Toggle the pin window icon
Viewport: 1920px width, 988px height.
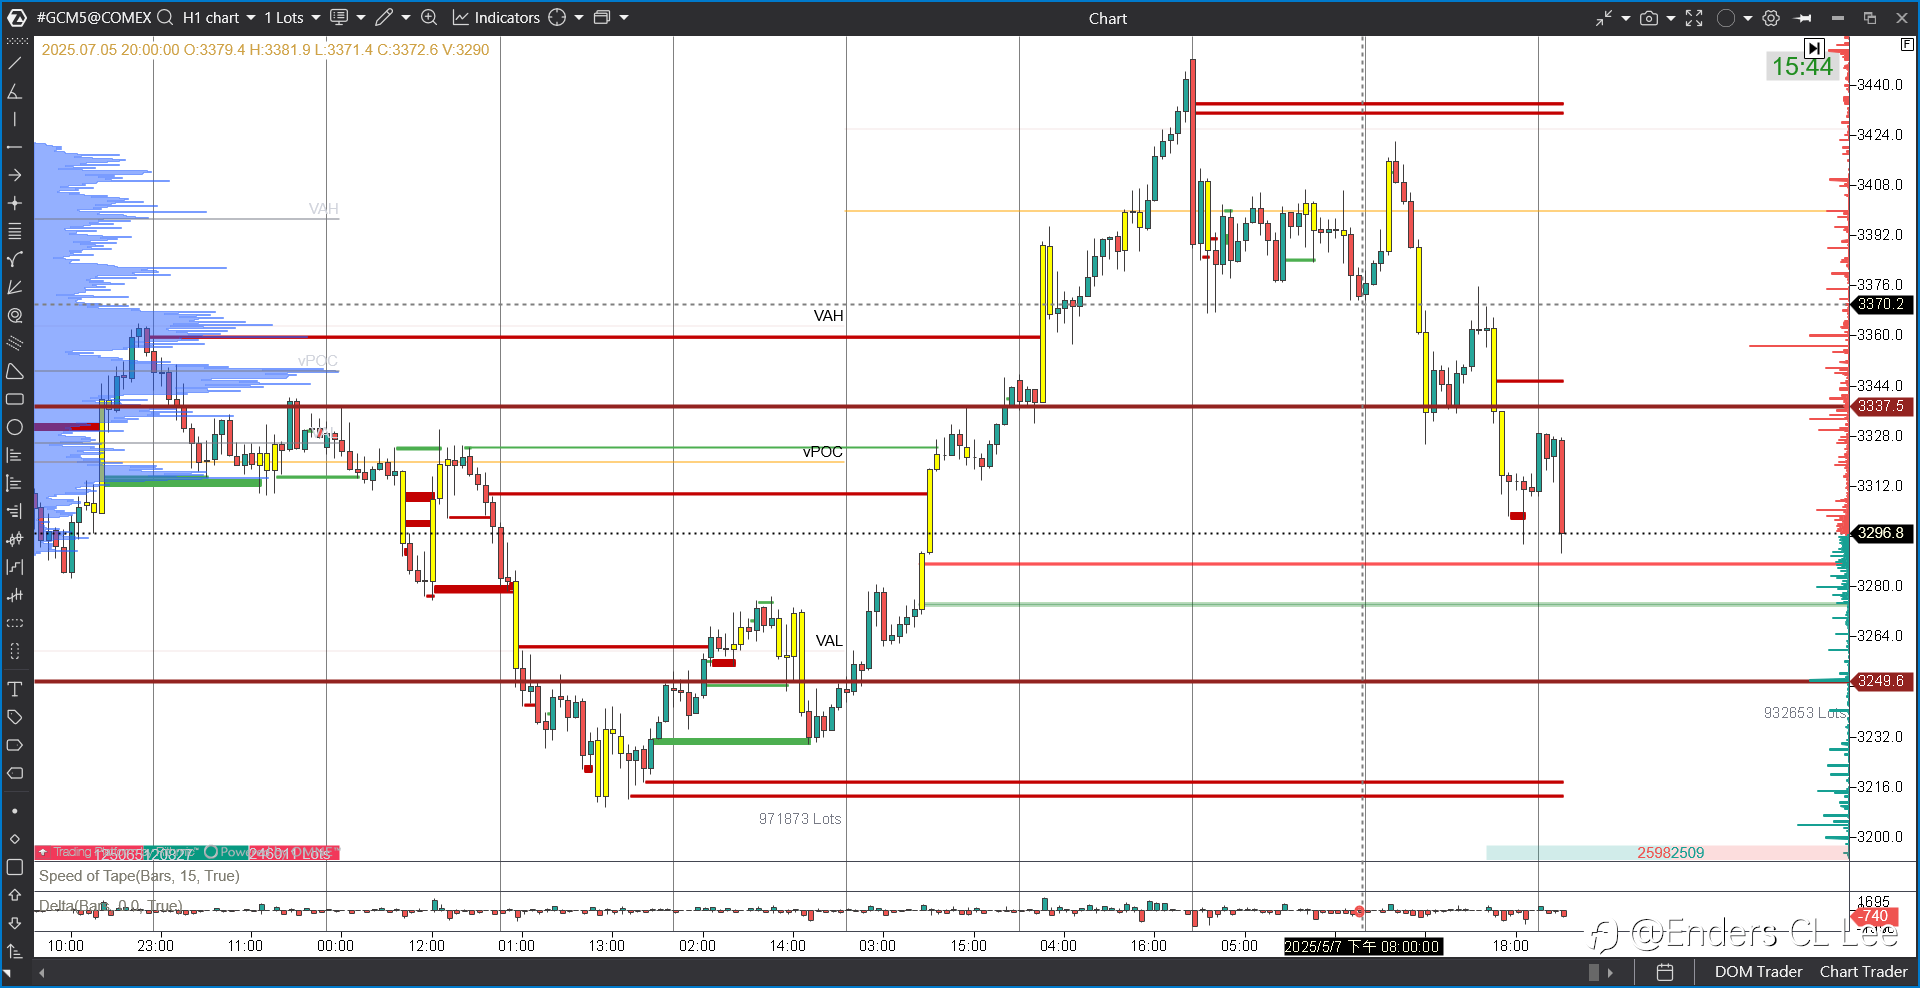point(1803,18)
